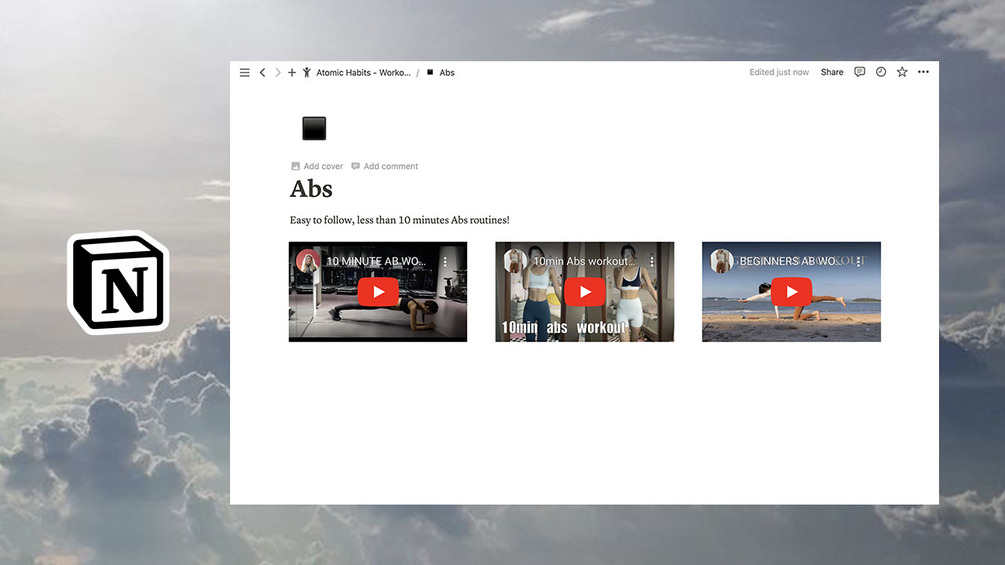Screen dimensions: 1005x565
Task: Click the Edited just now label
Action: [x=779, y=72]
